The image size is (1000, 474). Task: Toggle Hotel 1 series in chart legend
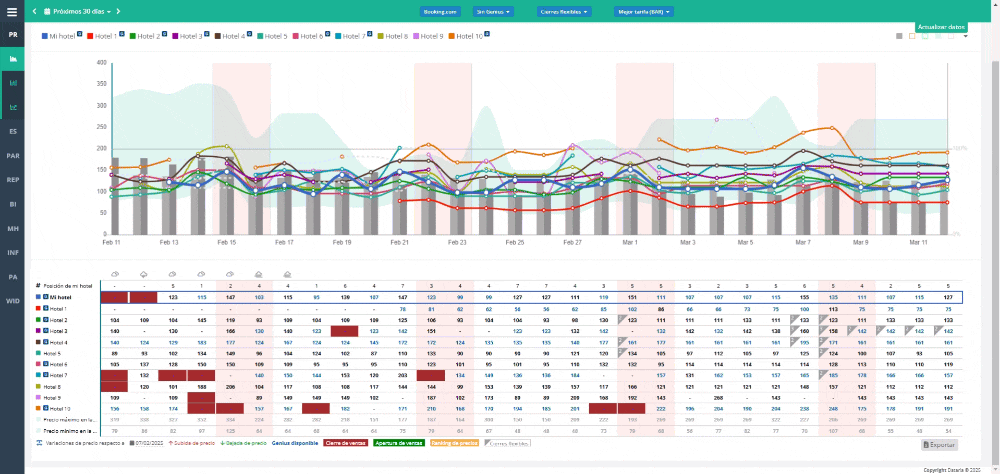(x=101, y=36)
